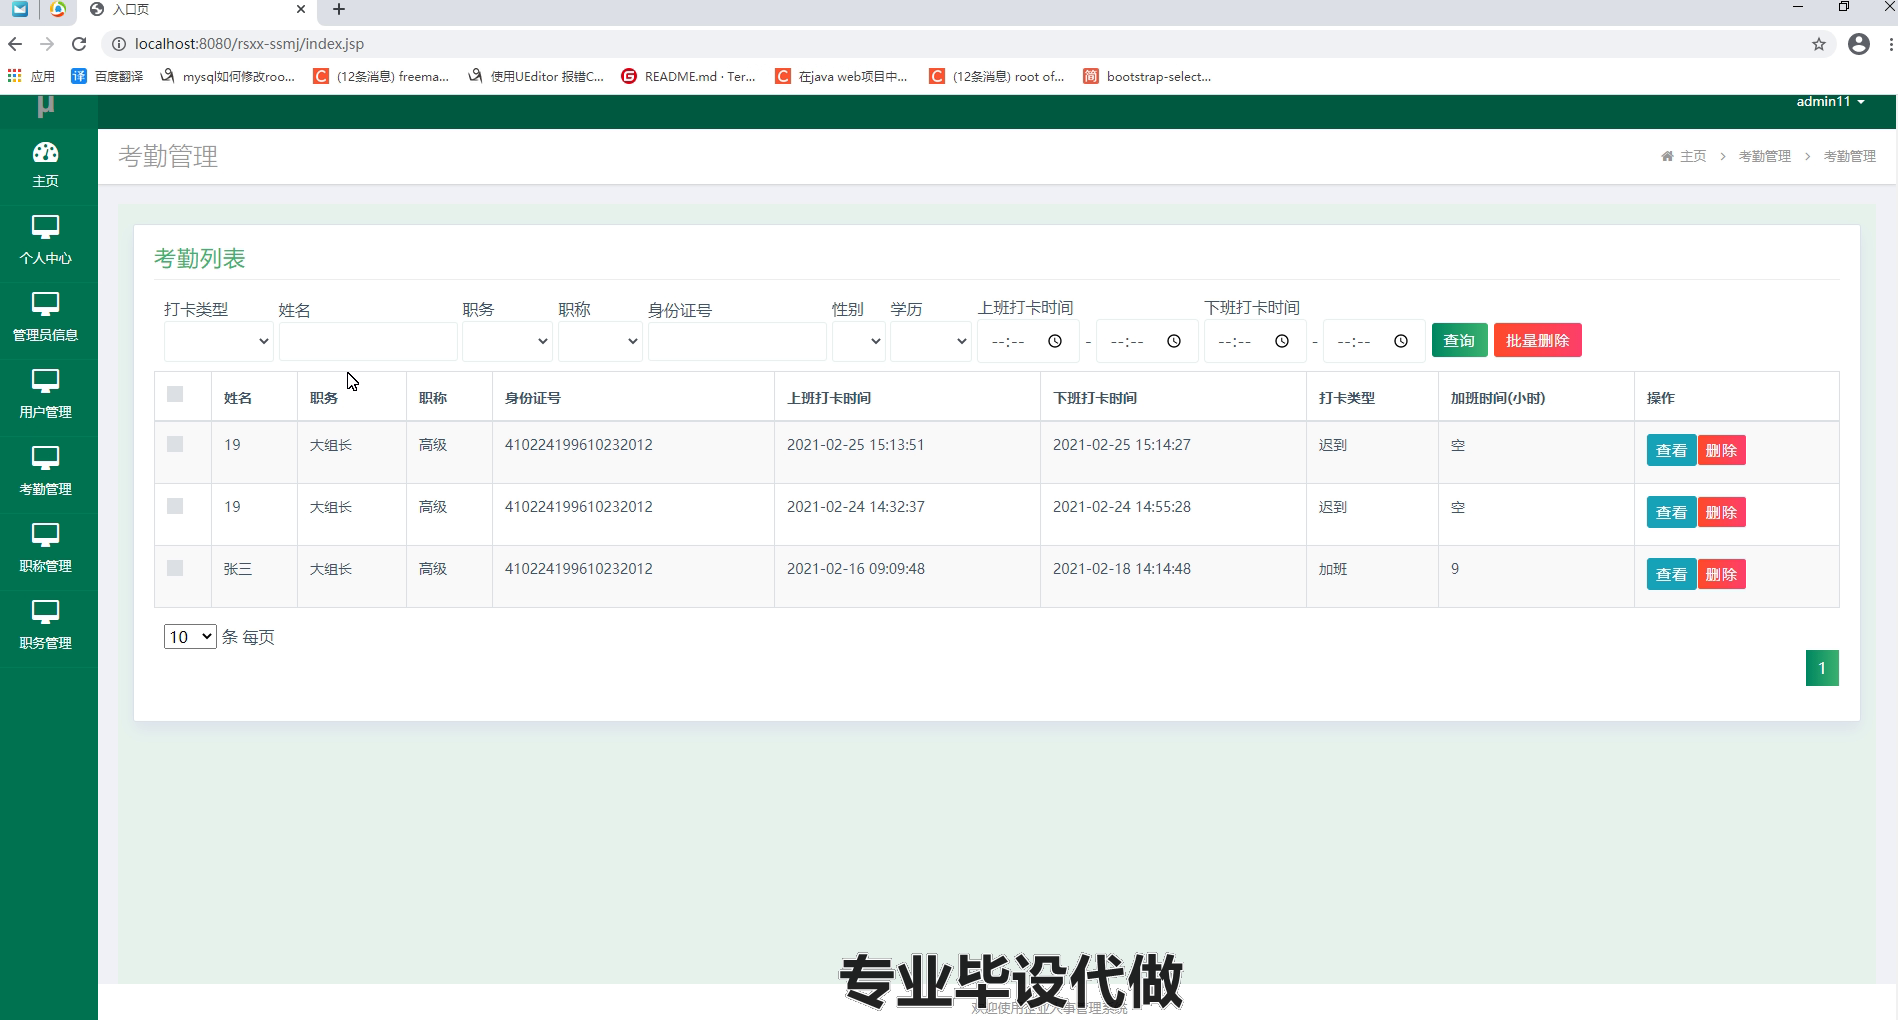This screenshot has height=1020, width=1898.
Task: Bookmark this page with star icon
Action: (x=1819, y=44)
